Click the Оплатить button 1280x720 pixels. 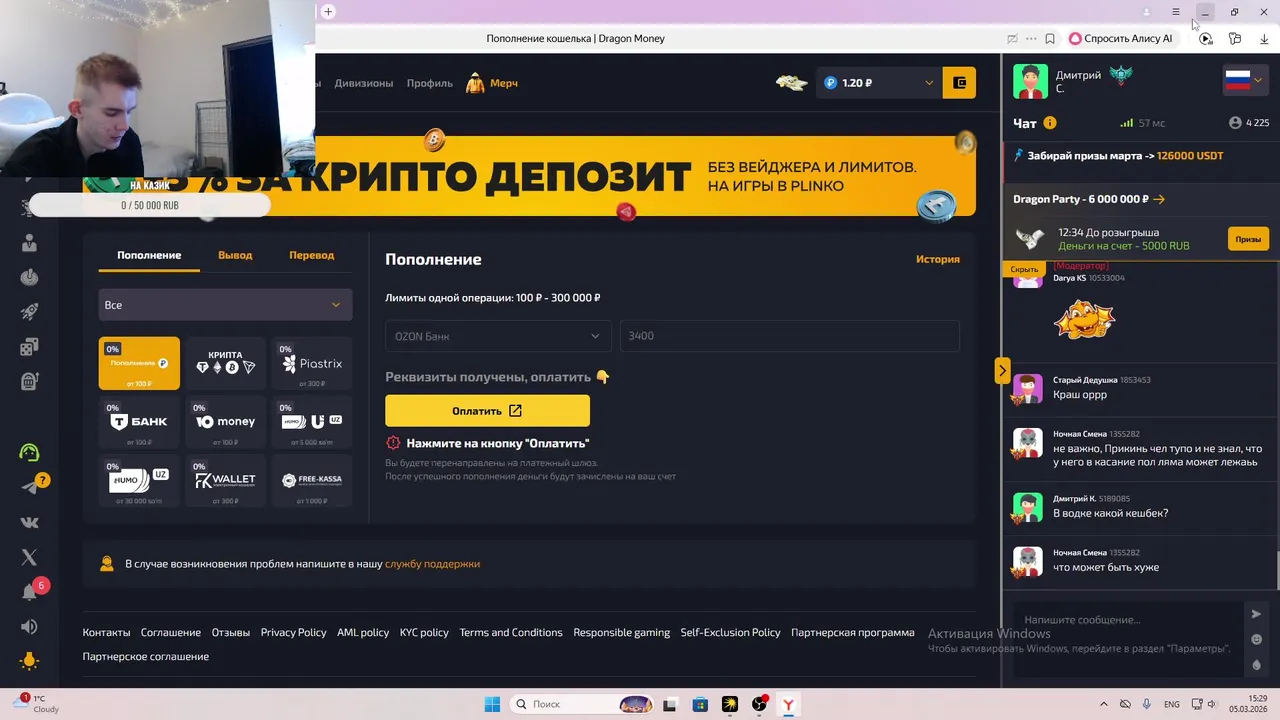pyautogui.click(x=487, y=411)
